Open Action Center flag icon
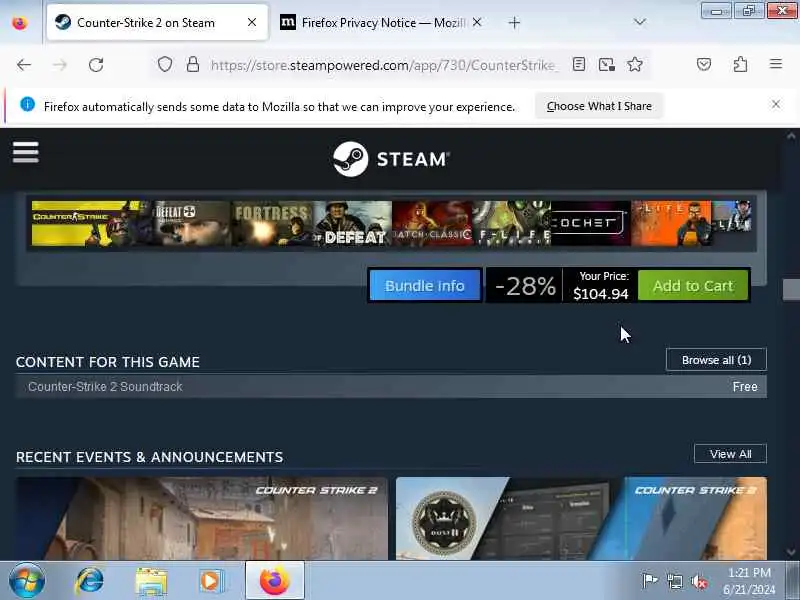The image size is (800, 600). coord(649,581)
